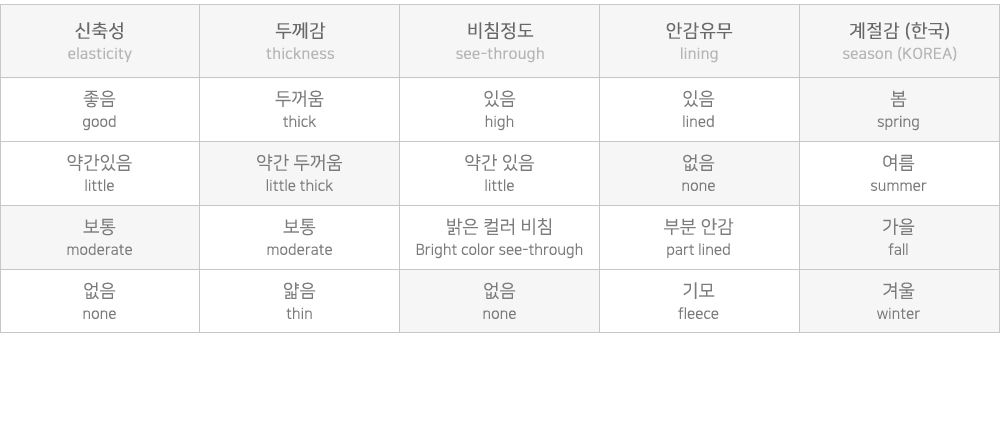Screen dimensions: 1000x433
Task: Click the 약간 두꺼움 little thick cell
Action: point(299,173)
